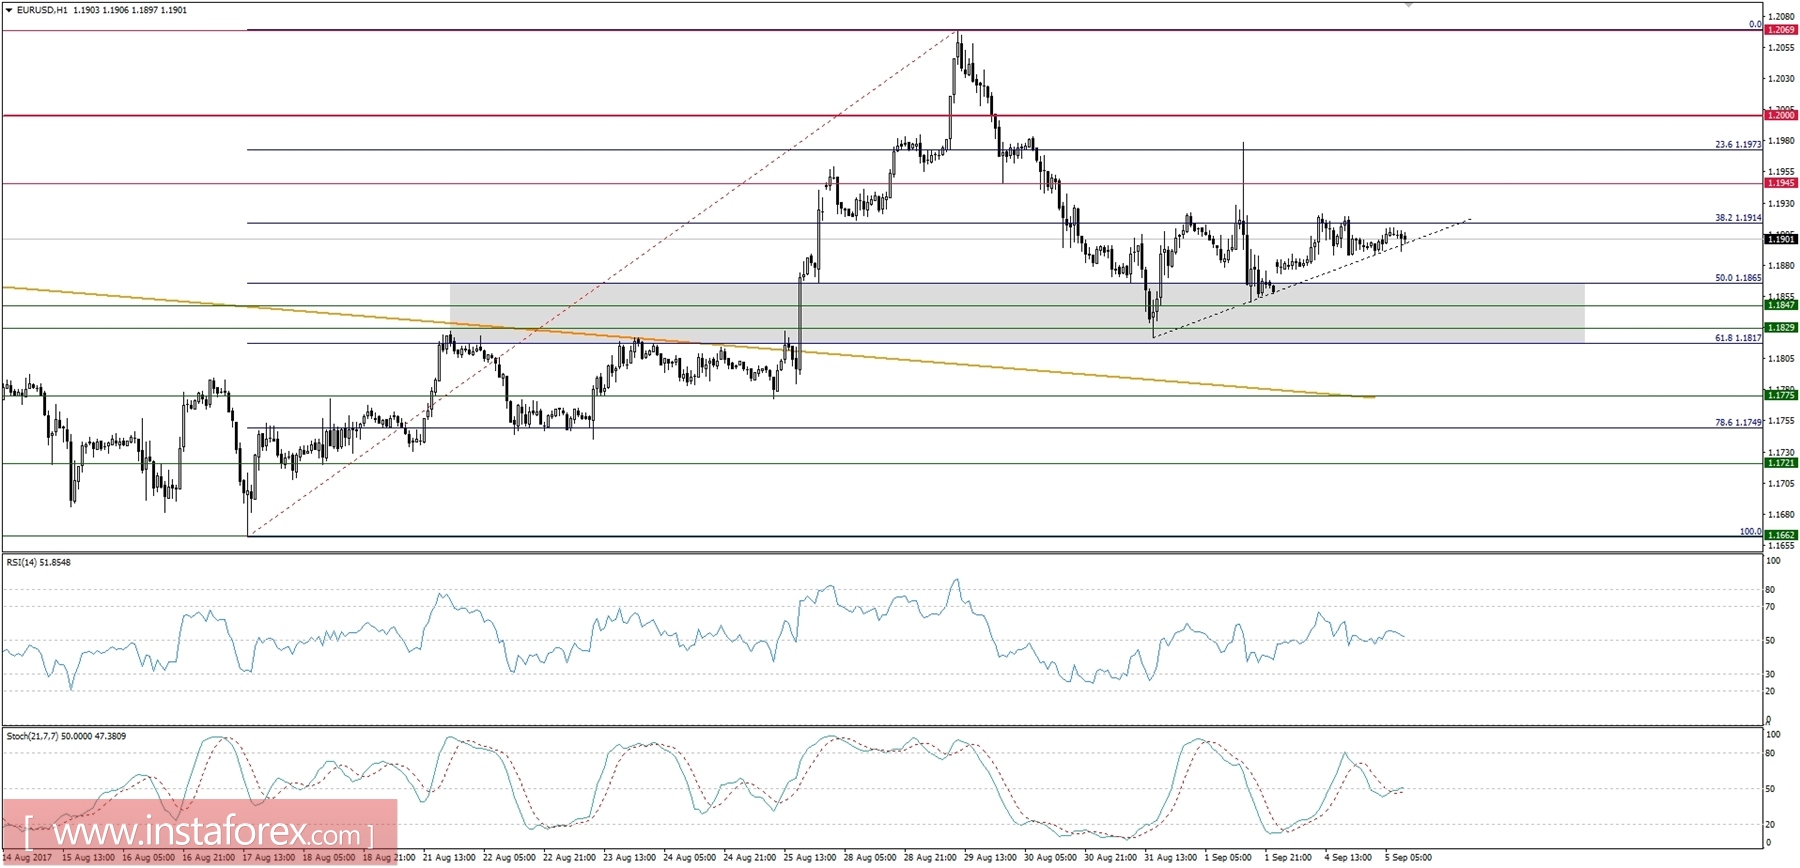1800x868 pixels.
Task: Click the 1.2055 price axis value
Action: (1781, 47)
